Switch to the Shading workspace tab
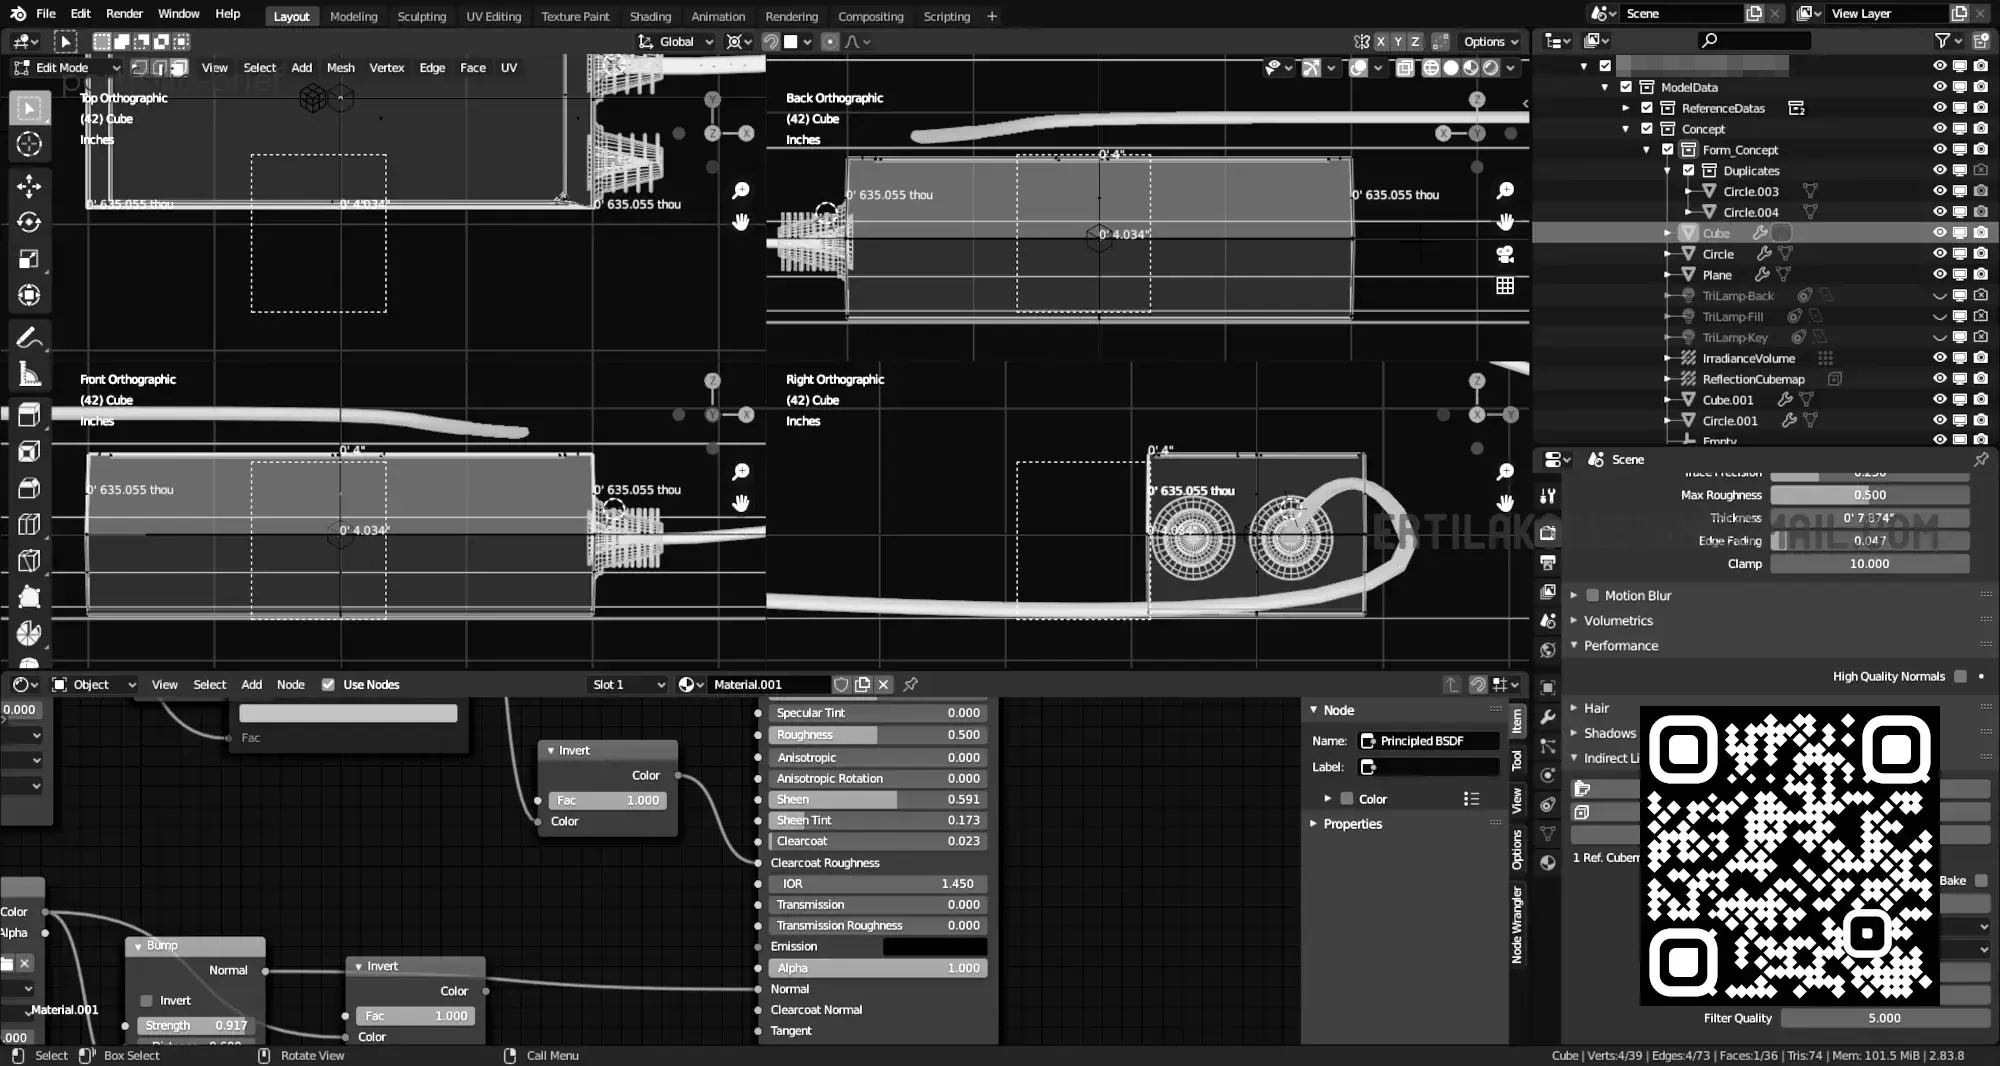The image size is (2000, 1066). coord(650,16)
